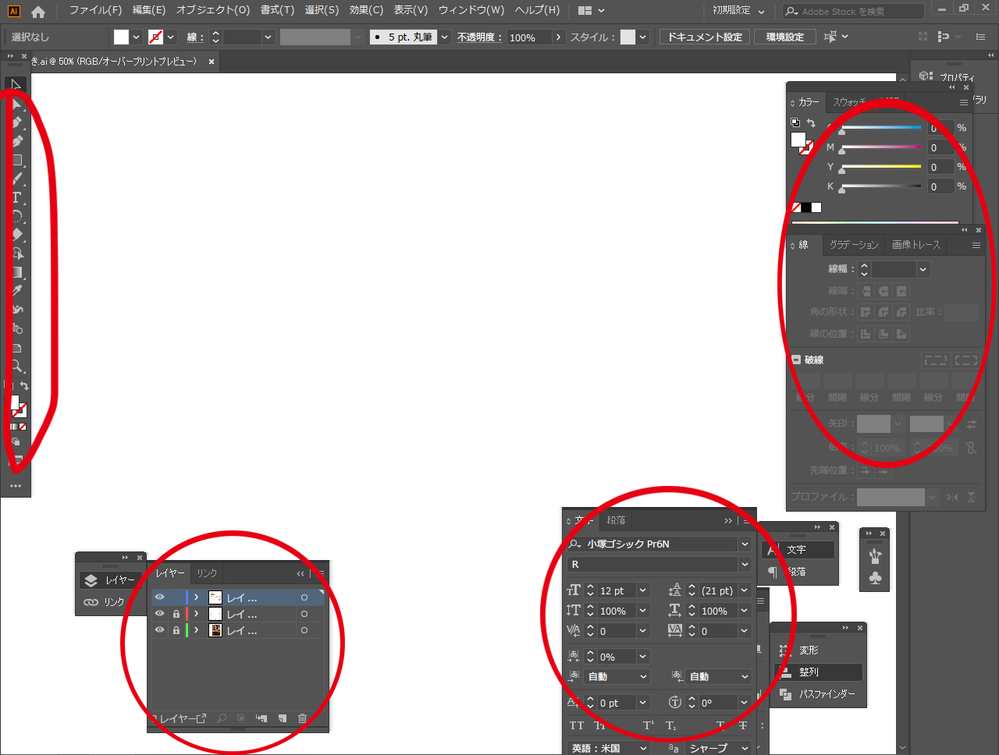Click the ドキュメント設定 button

704,37
